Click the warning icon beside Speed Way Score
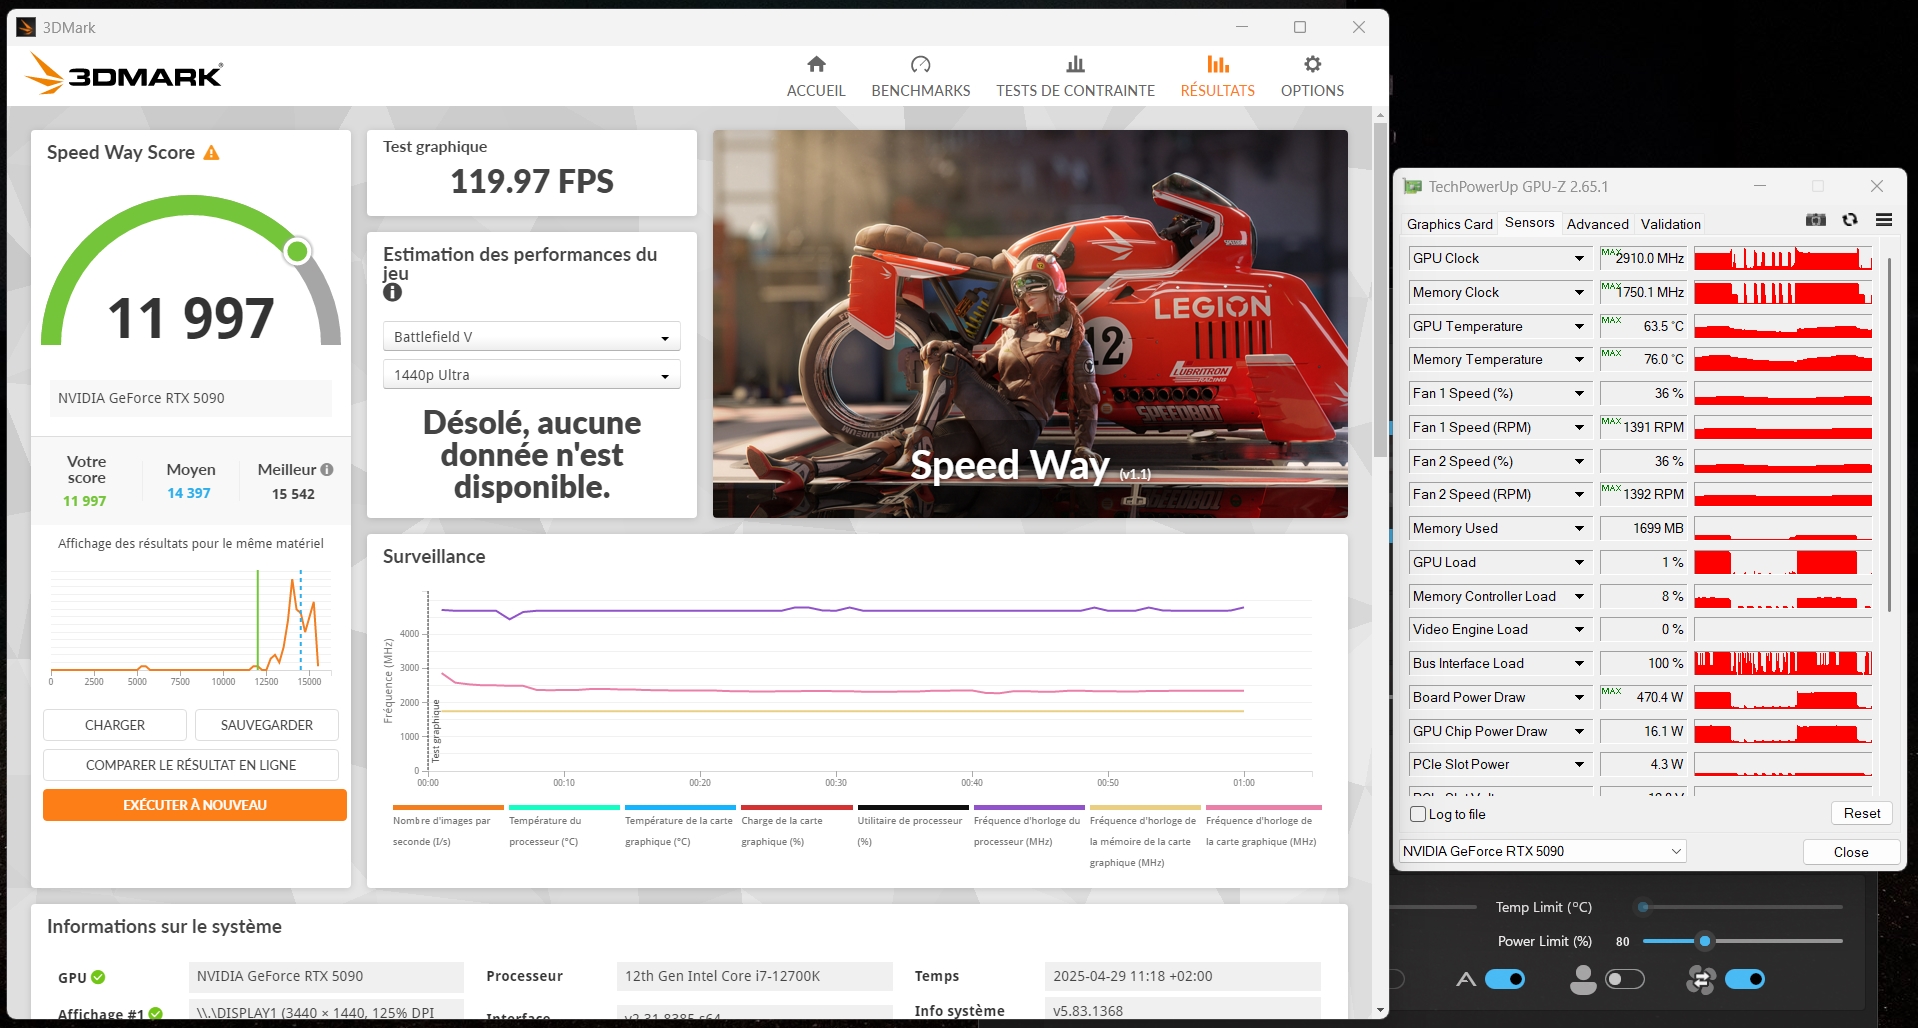This screenshot has height=1028, width=1918. tap(211, 153)
